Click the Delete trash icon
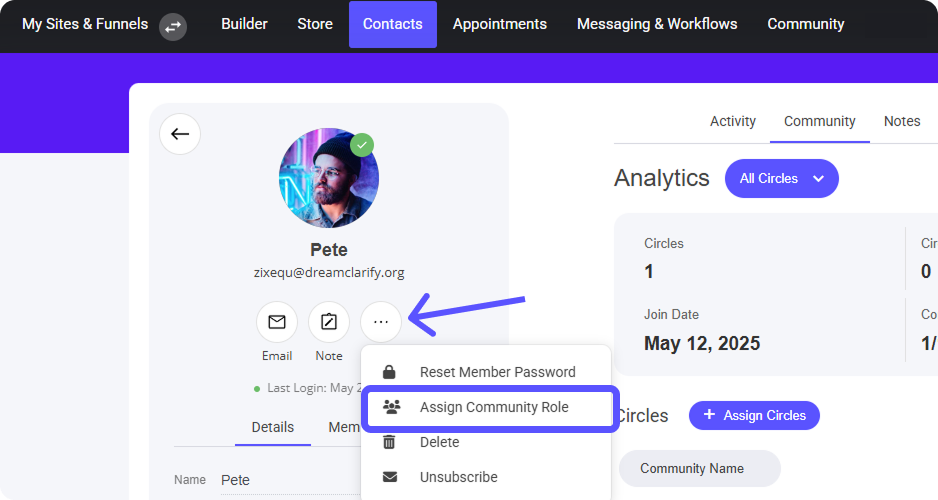Viewport: 938px width, 500px height. (390, 442)
